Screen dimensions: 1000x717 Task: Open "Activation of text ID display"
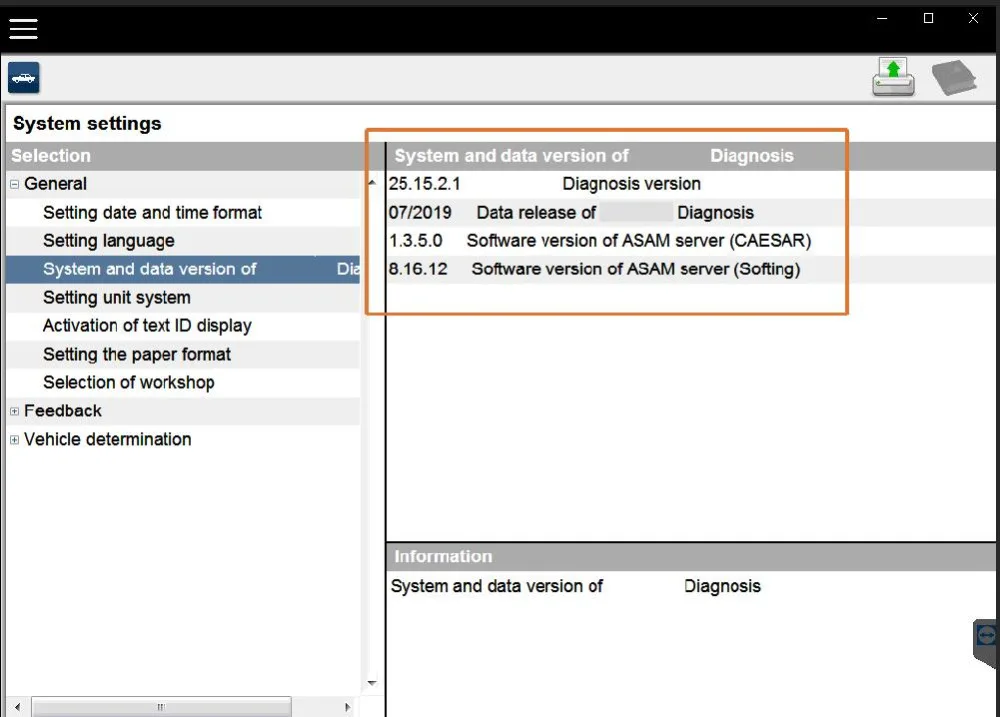coord(147,325)
